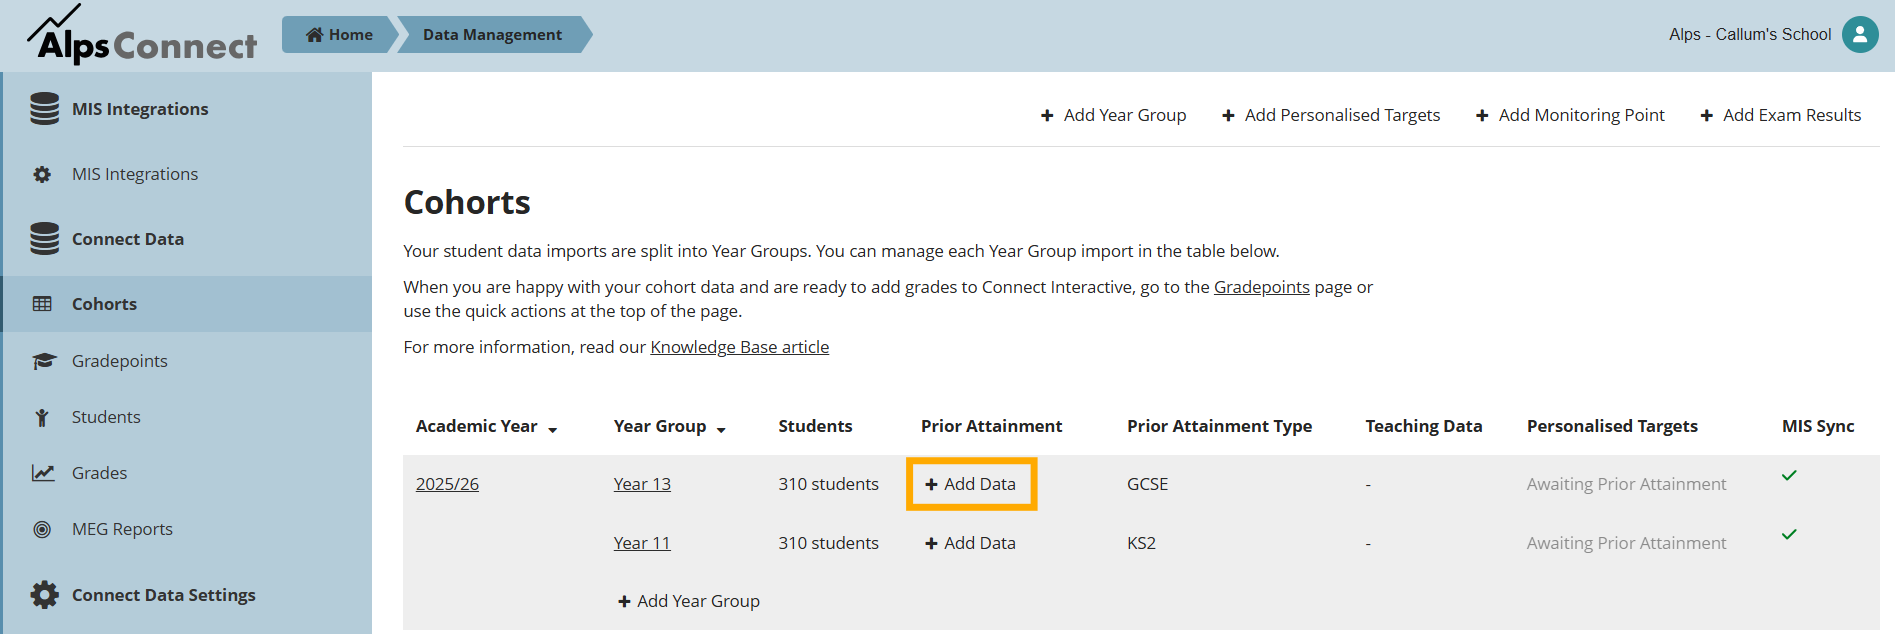Click the AlpsConnect logo

click(x=142, y=36)
